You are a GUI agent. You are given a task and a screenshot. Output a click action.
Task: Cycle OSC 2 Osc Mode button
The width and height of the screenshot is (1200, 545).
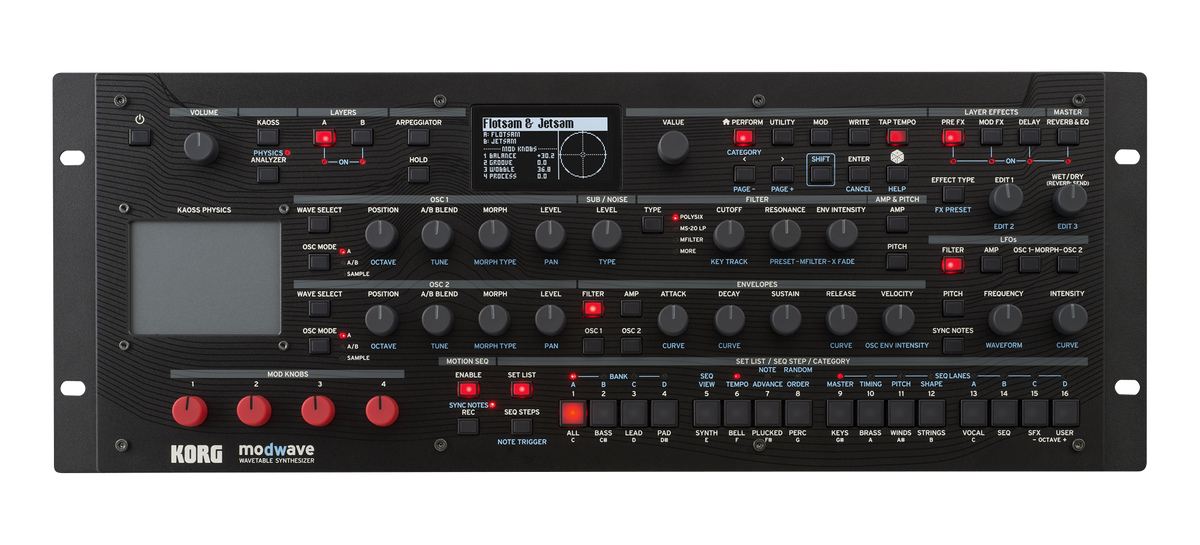pyautogui.click(x=319, y=346)
